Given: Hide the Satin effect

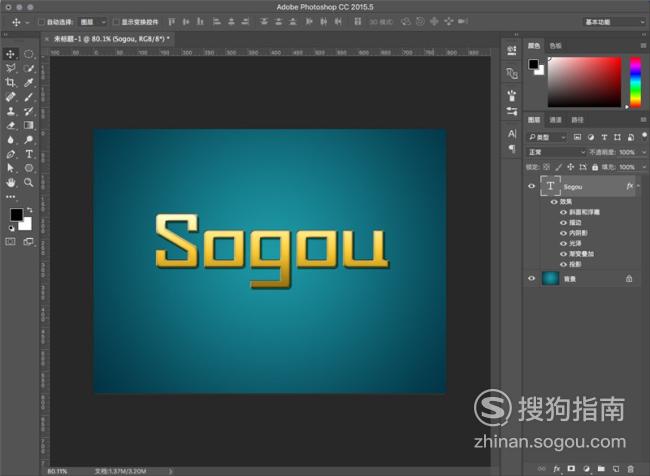Looking at the screenshot, I should [563, 243].
